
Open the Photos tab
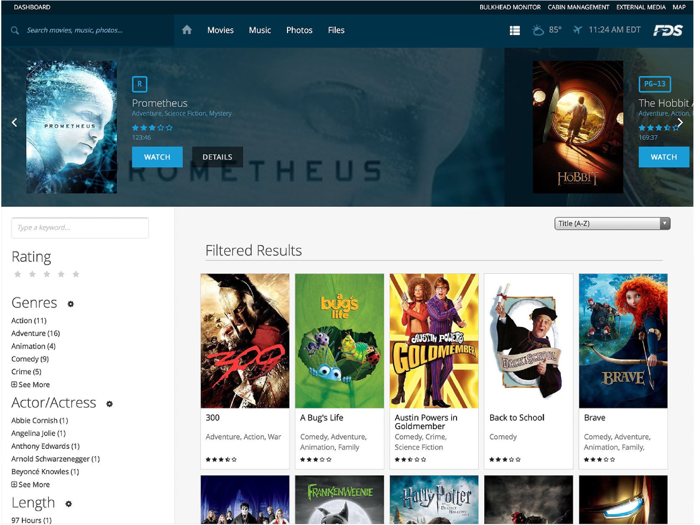(299, 30)
